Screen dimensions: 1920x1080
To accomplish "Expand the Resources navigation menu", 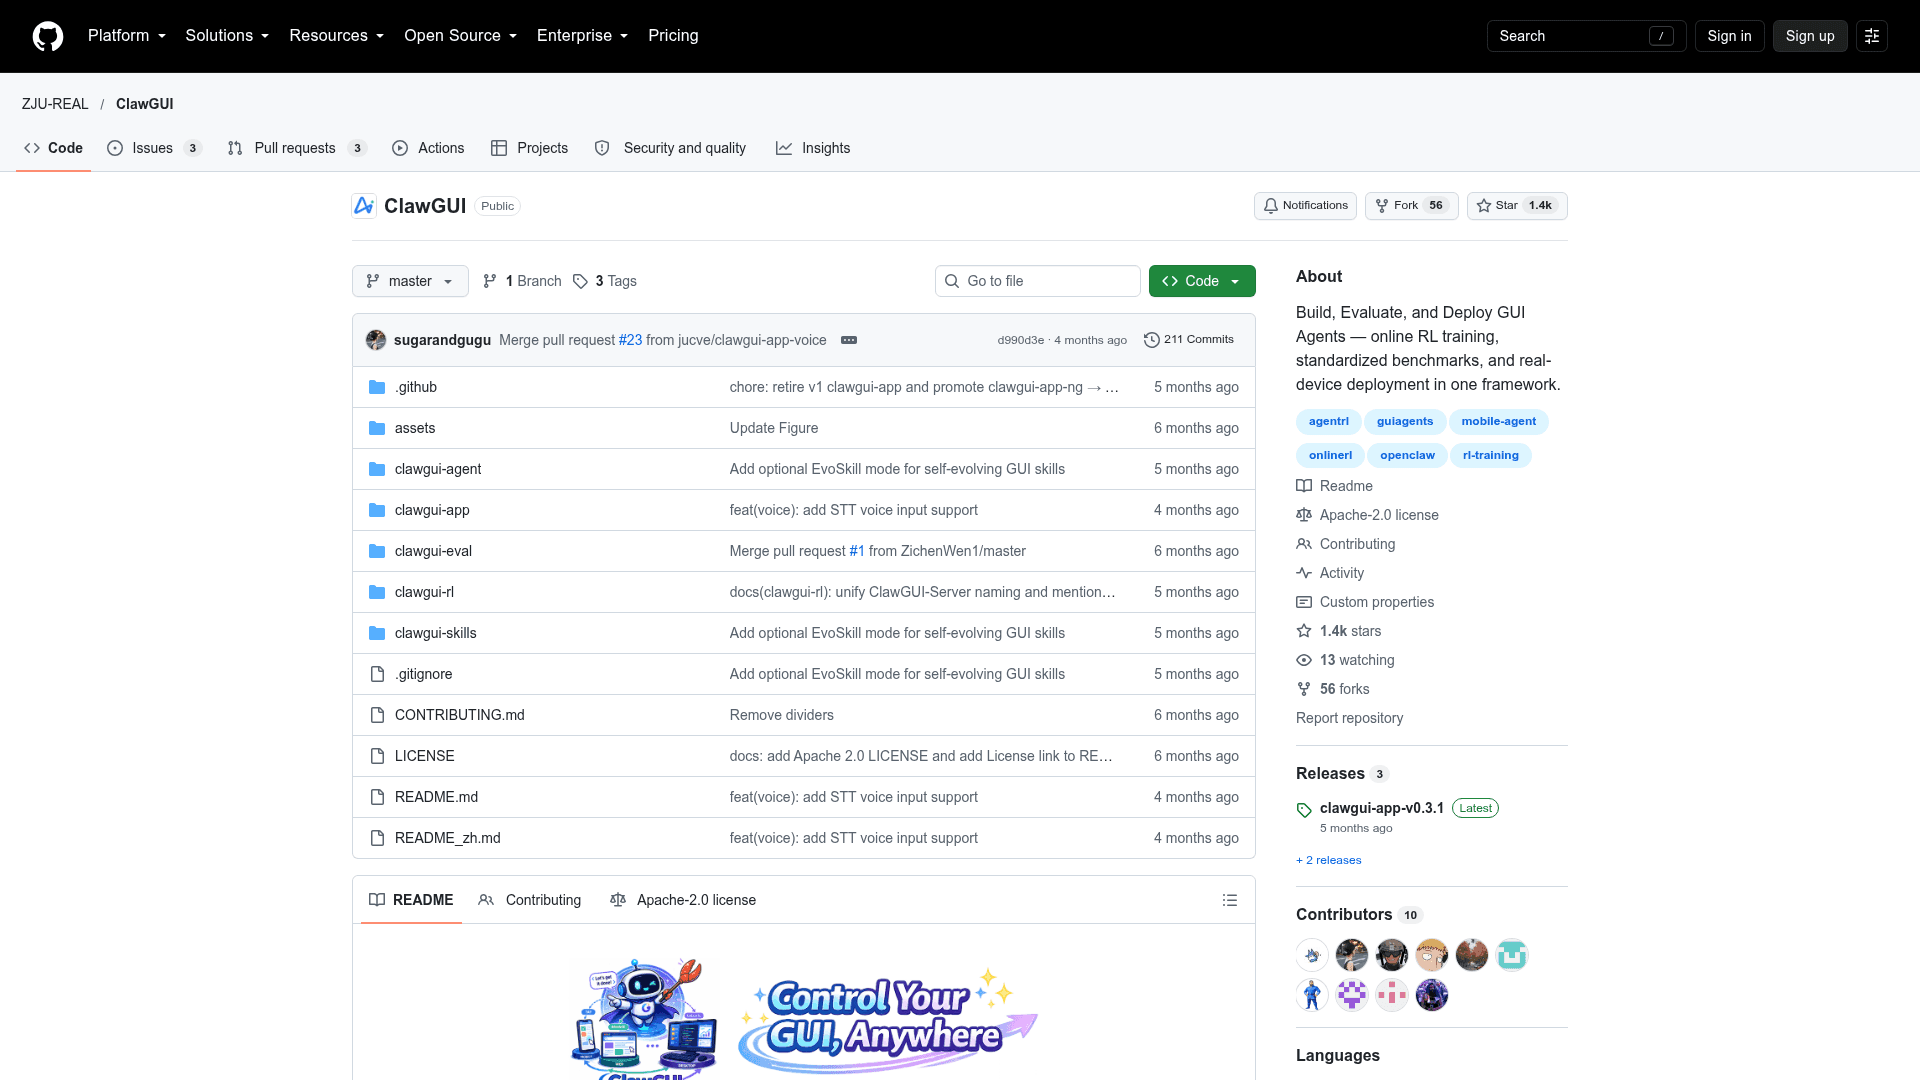I will click(x=337, y=36).
